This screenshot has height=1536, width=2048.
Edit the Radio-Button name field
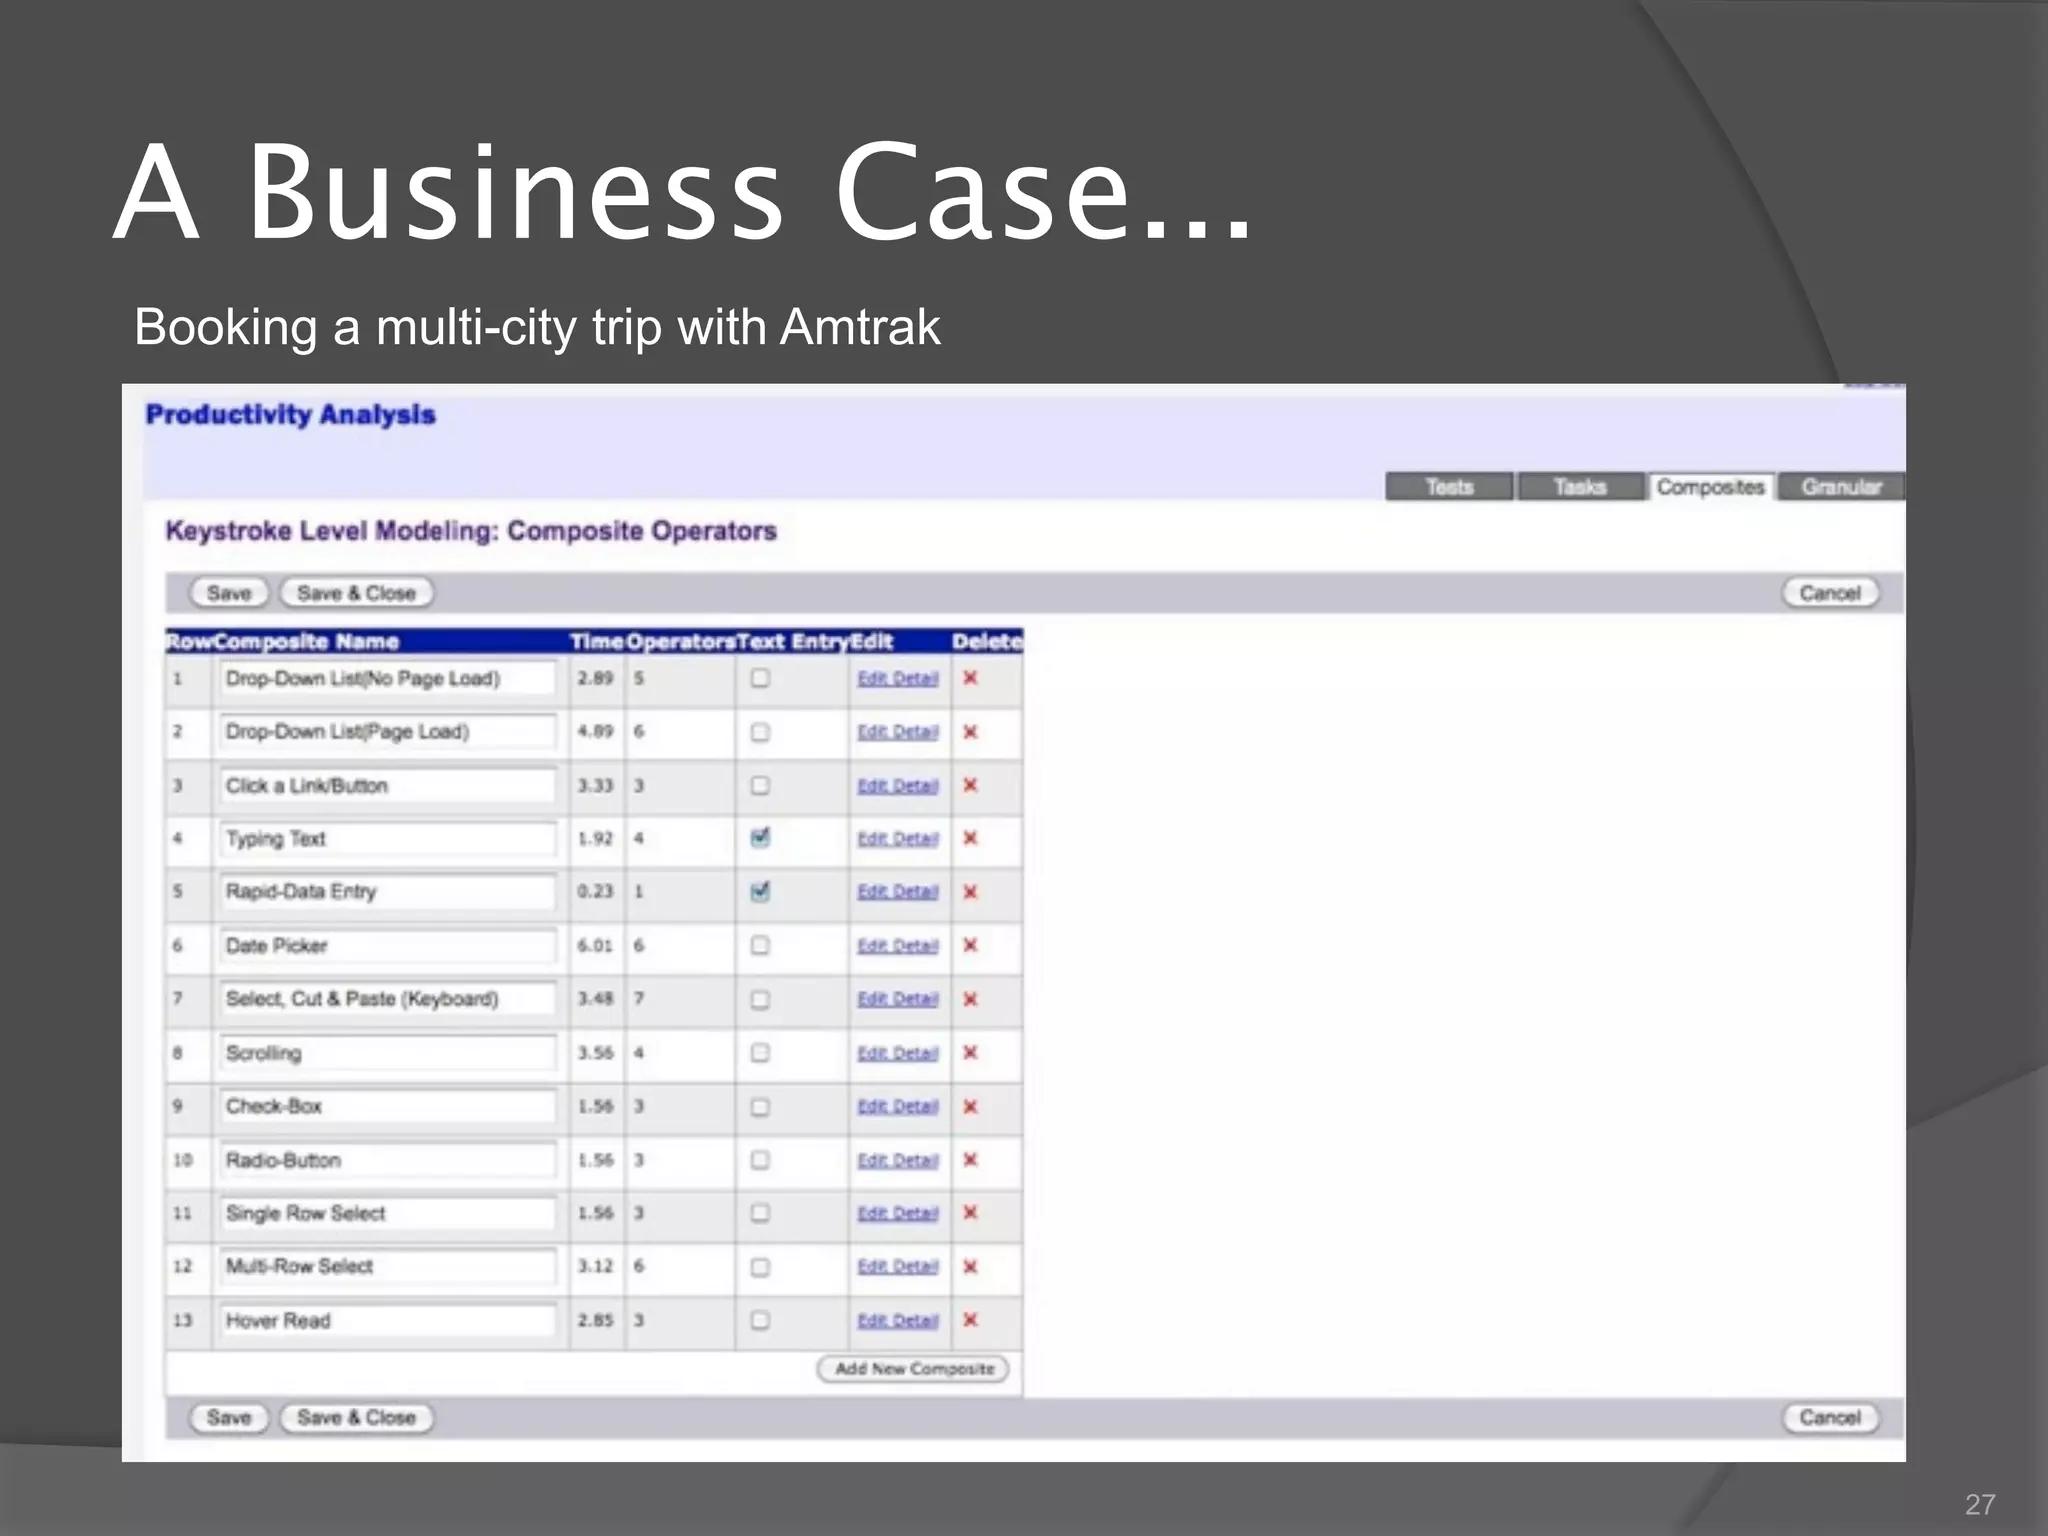(388, 1160)
